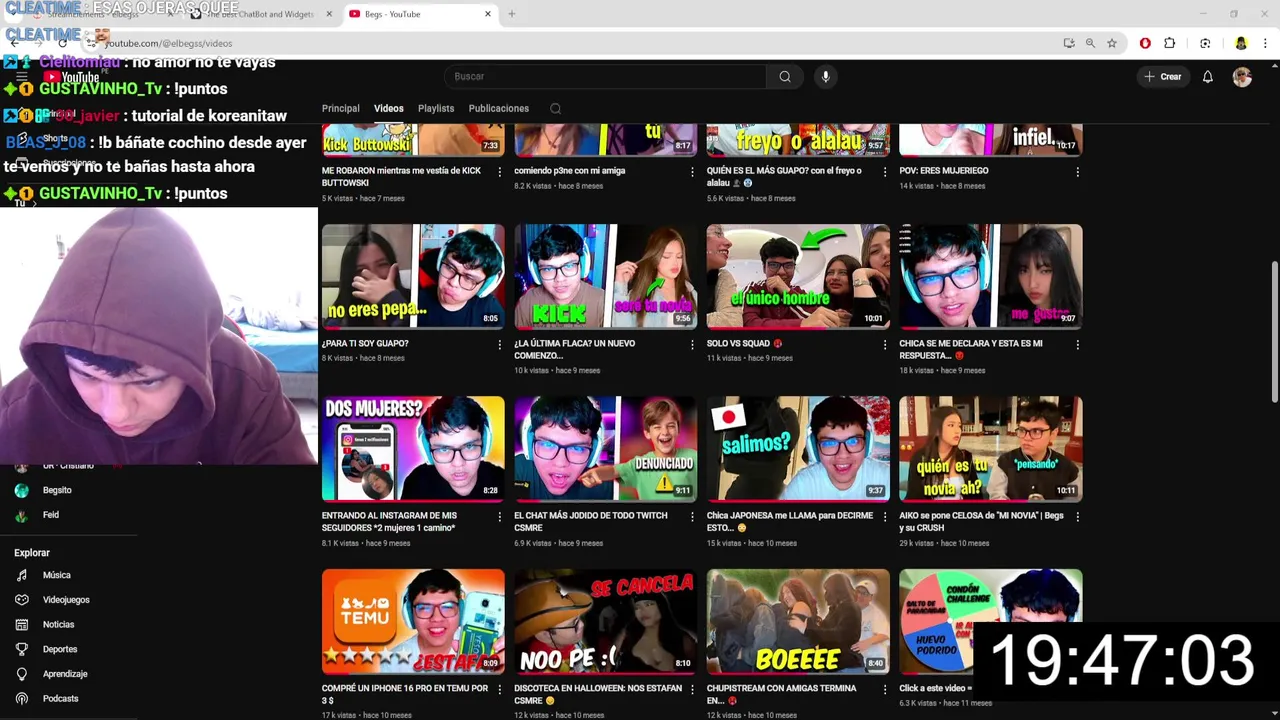Viewport: 1280px width, 720px height.
Task: Play the BOEEEE thumbnail video
Action: click(x=798, y=621)
